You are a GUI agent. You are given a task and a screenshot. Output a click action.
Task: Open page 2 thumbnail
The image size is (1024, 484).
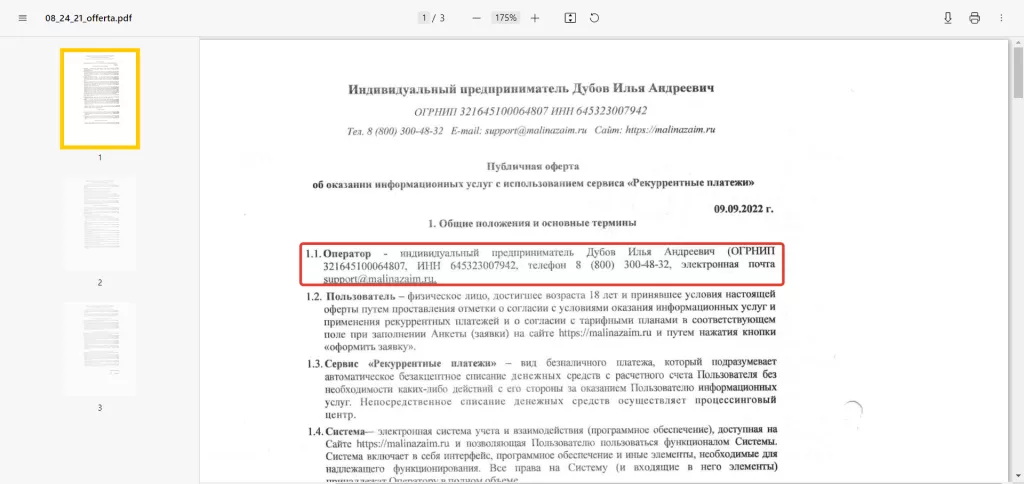coord(100,223)
